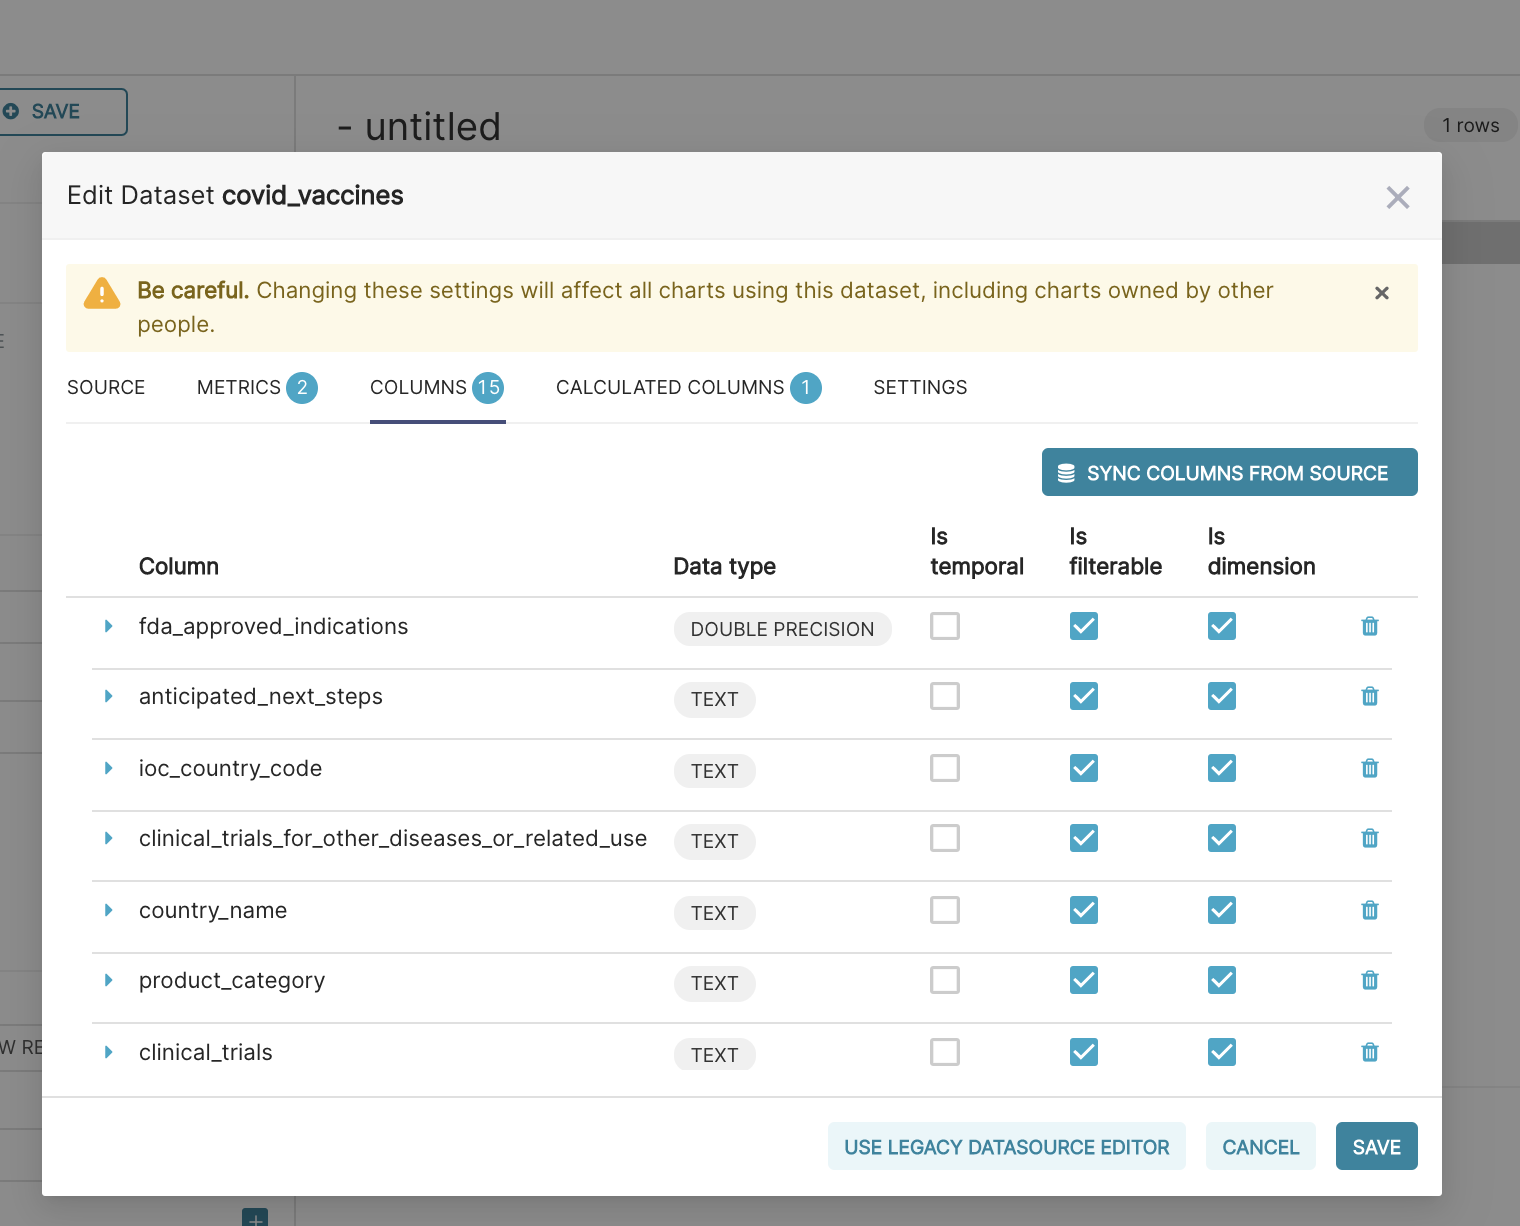Click Sync Columns From Source button
1520x1226 pixels.
coord(1229,473)
